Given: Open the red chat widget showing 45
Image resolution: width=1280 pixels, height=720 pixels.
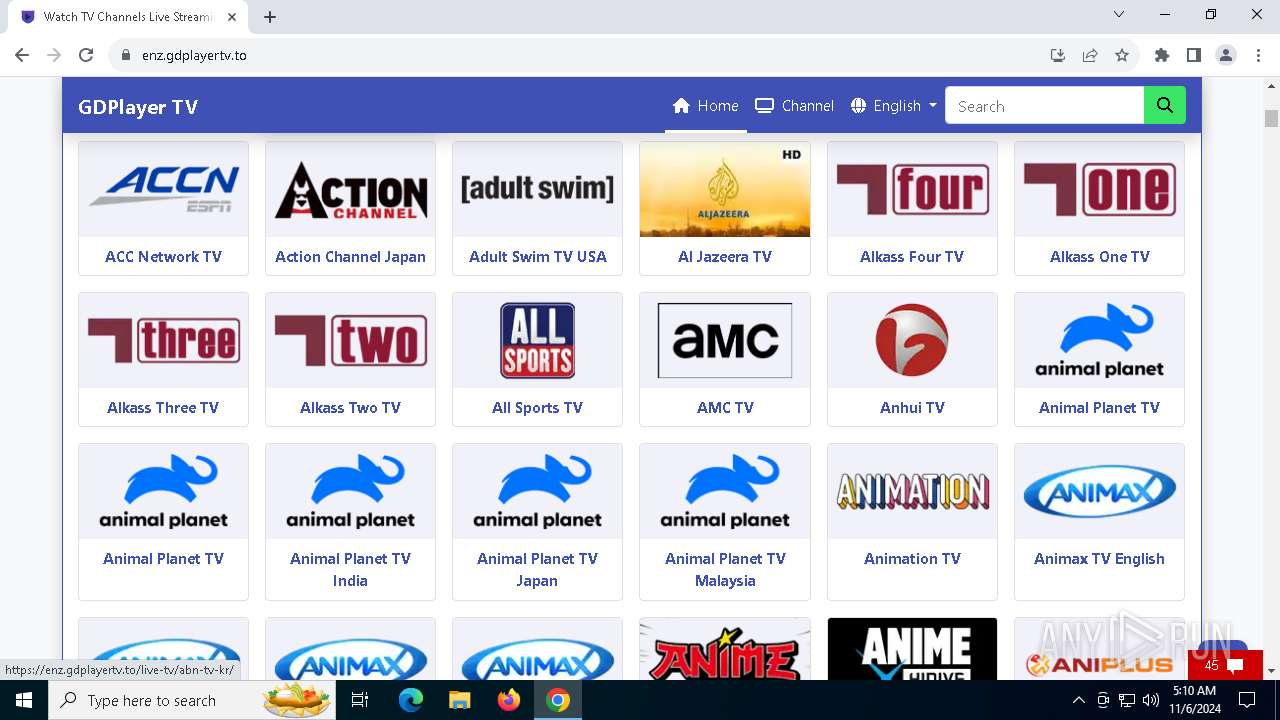Looking at the screenshot, I should click(x=1225, y=665).
